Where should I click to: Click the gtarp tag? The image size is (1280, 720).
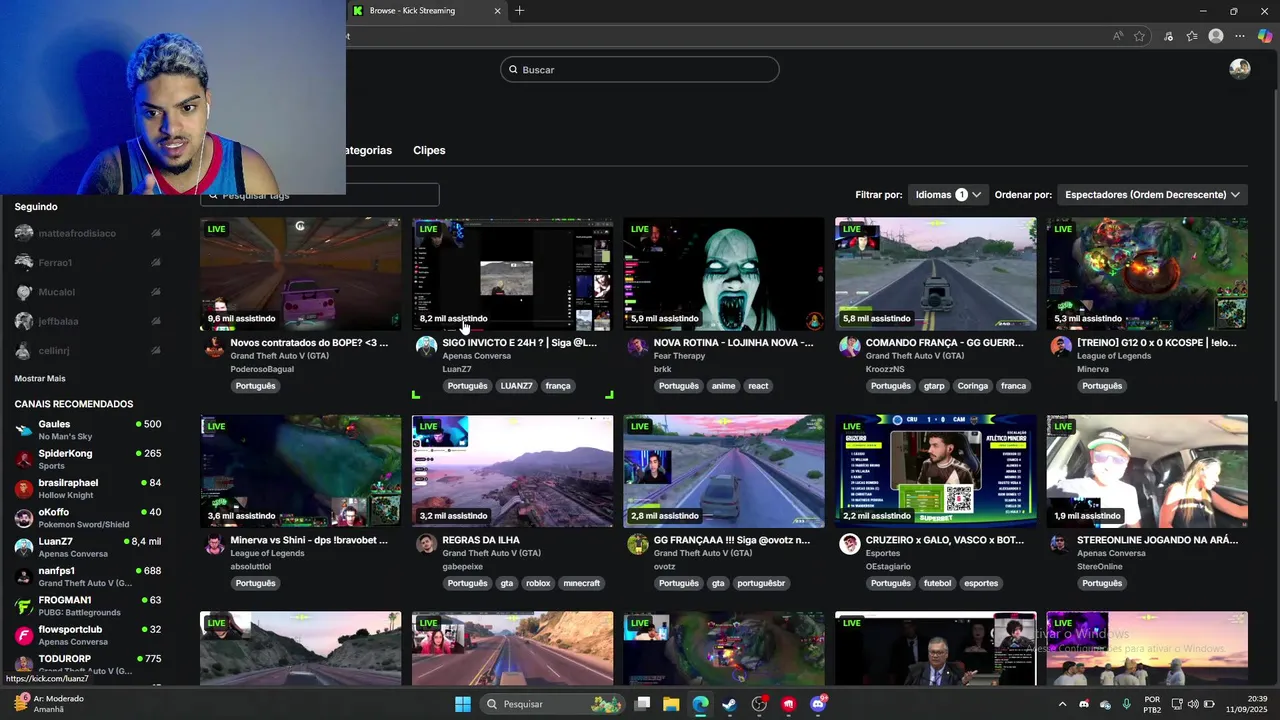pyautogui.click(x=934, y=386)
